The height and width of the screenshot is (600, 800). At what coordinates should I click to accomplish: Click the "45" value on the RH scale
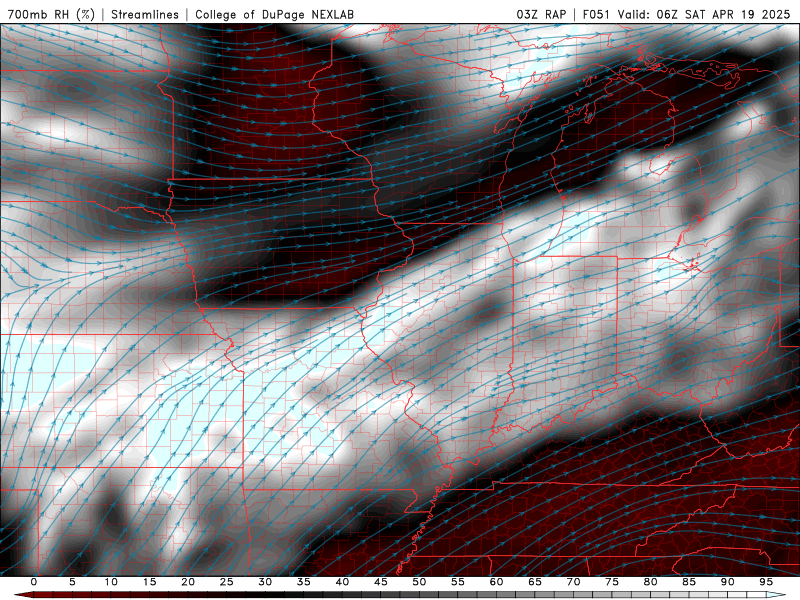381,582
